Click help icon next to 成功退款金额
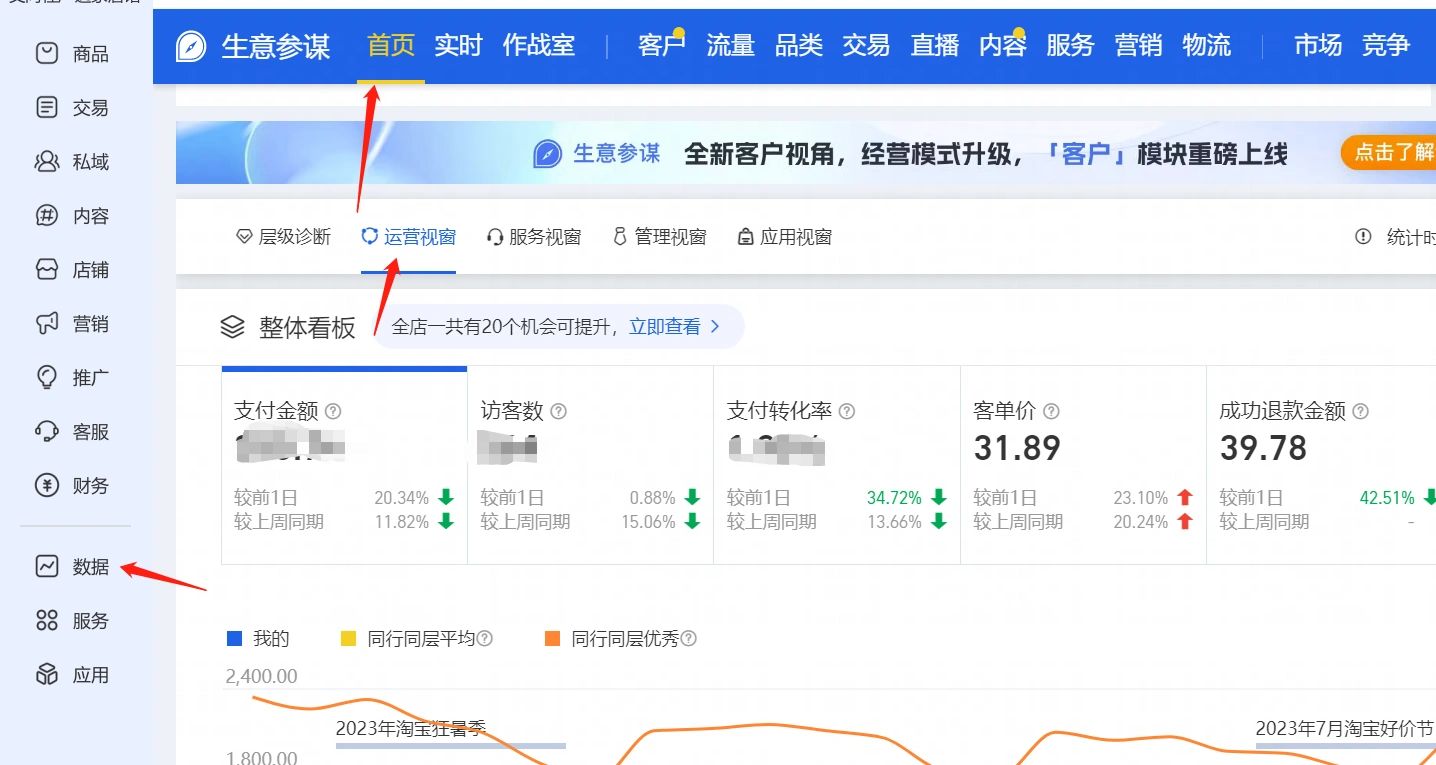Image resolution: width=1436 pixels, height=765 pixels. coord(1360,411)
